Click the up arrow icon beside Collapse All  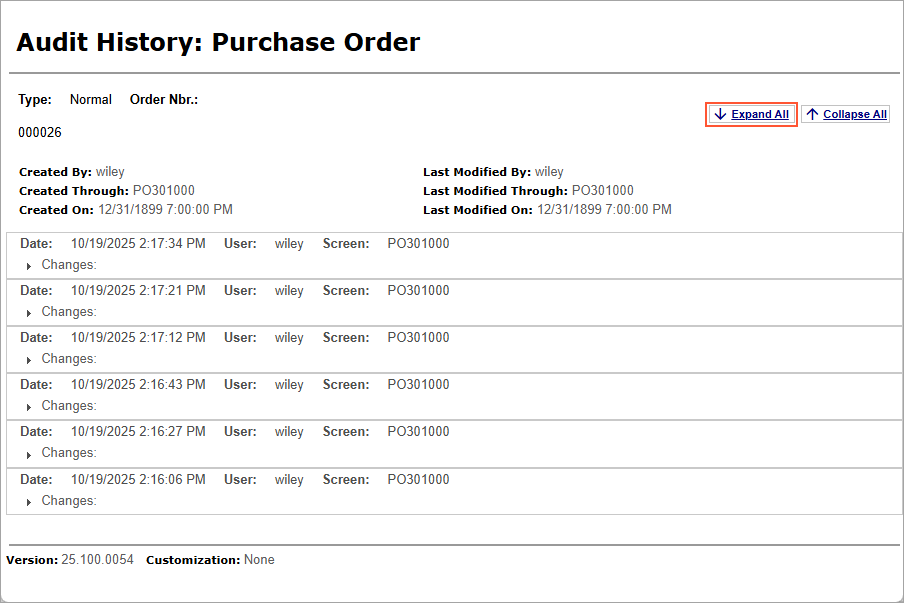812,115
